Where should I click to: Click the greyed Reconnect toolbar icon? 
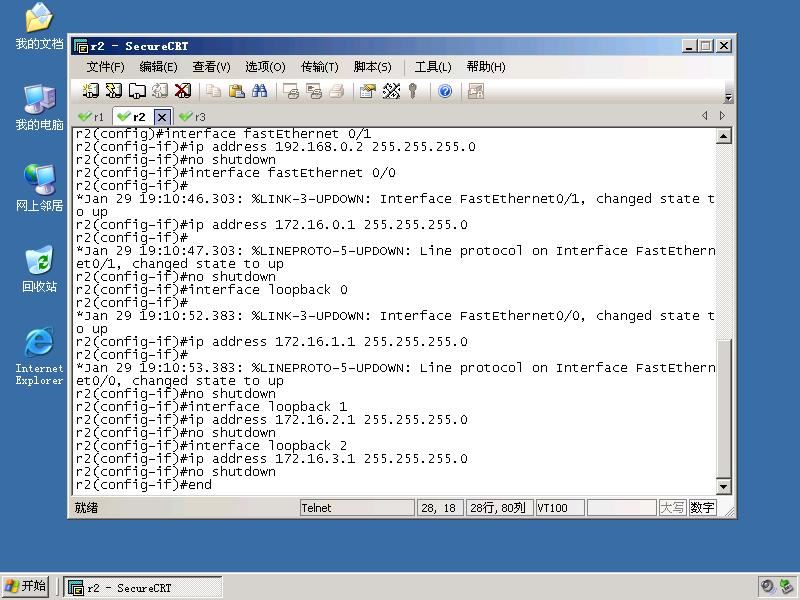click(x=160, y=91)
